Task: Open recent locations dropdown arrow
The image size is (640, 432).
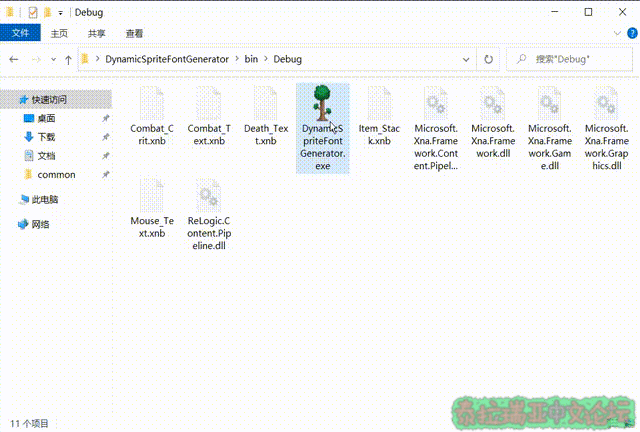Action: (x=53, y=60)
